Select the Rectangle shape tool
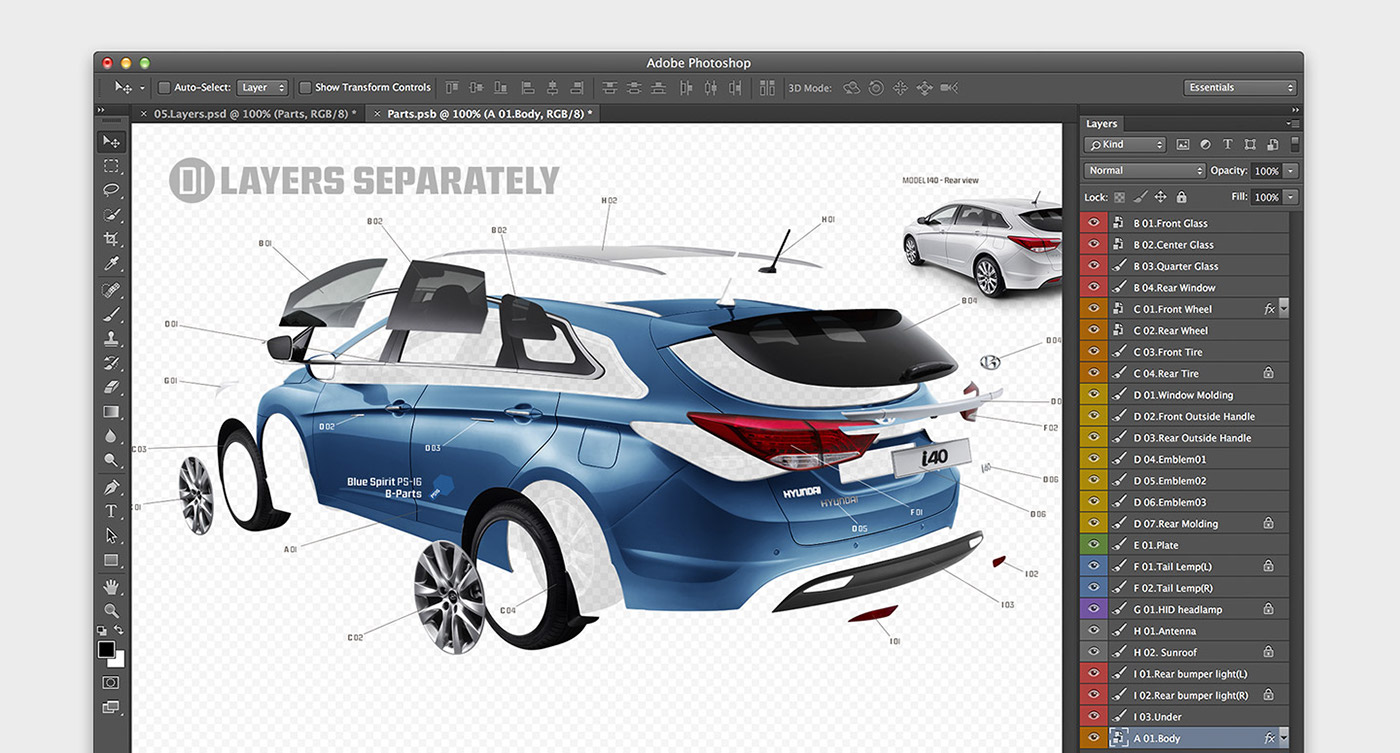The image size is (1400, 753). pyautogui.click(x=111, y=560)
